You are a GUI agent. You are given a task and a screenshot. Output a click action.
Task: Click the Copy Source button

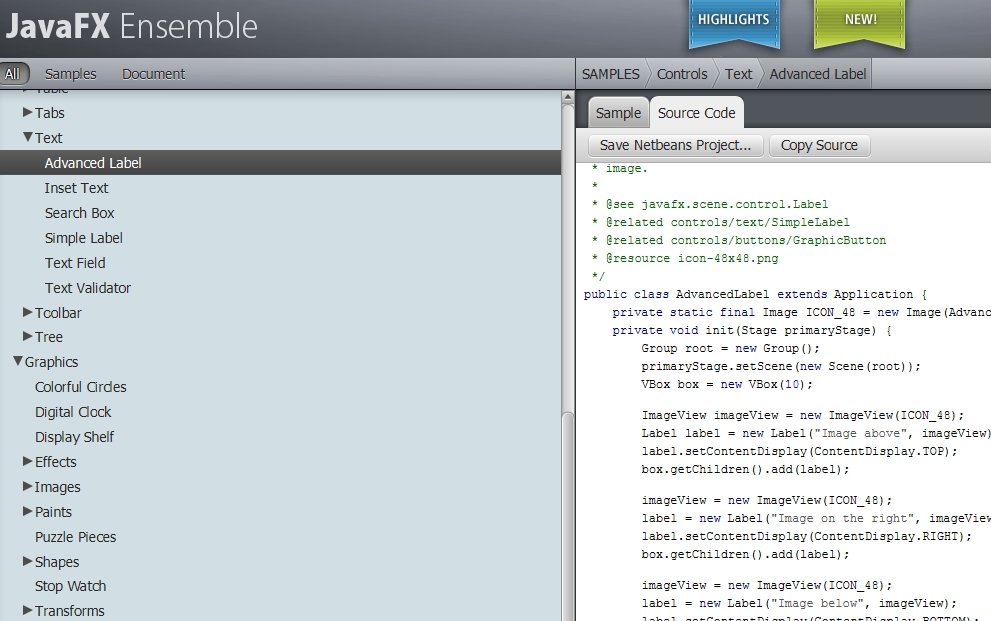coord(819,145)
